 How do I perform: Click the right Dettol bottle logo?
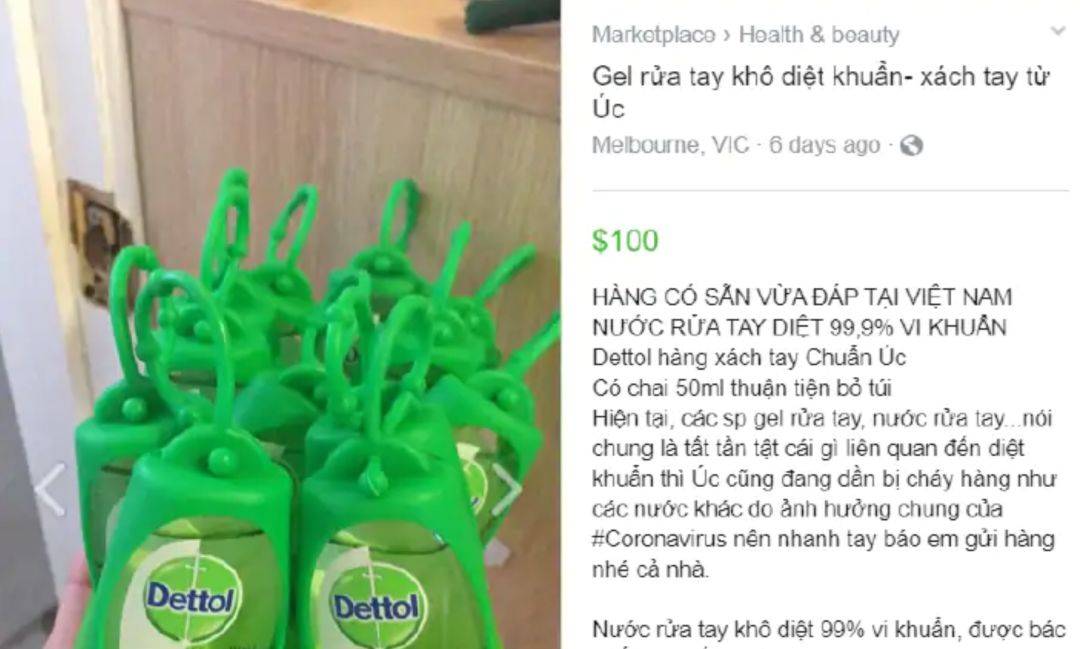point(376,606)
